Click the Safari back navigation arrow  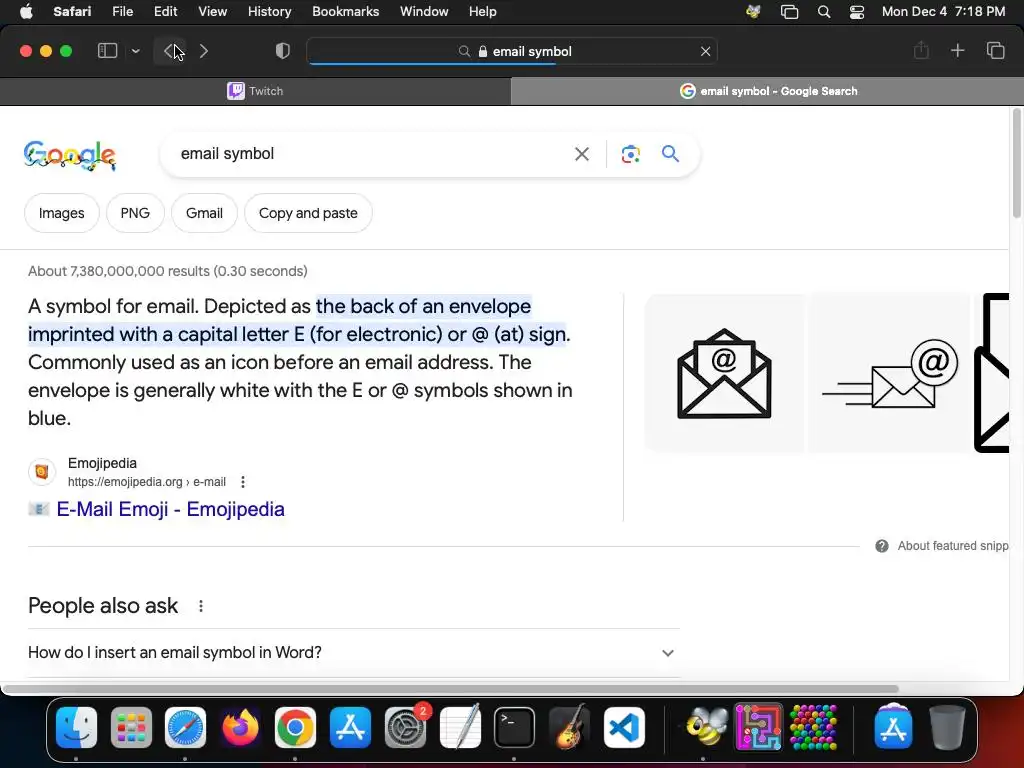pos(170,51)
